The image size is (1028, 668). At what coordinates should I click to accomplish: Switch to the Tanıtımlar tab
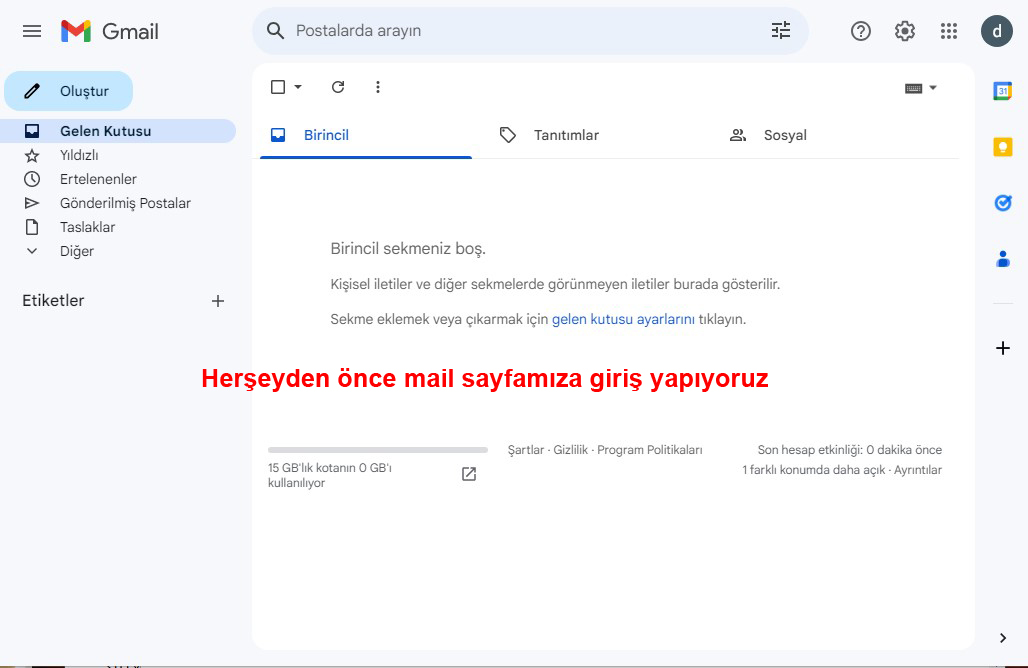[566, 135]
